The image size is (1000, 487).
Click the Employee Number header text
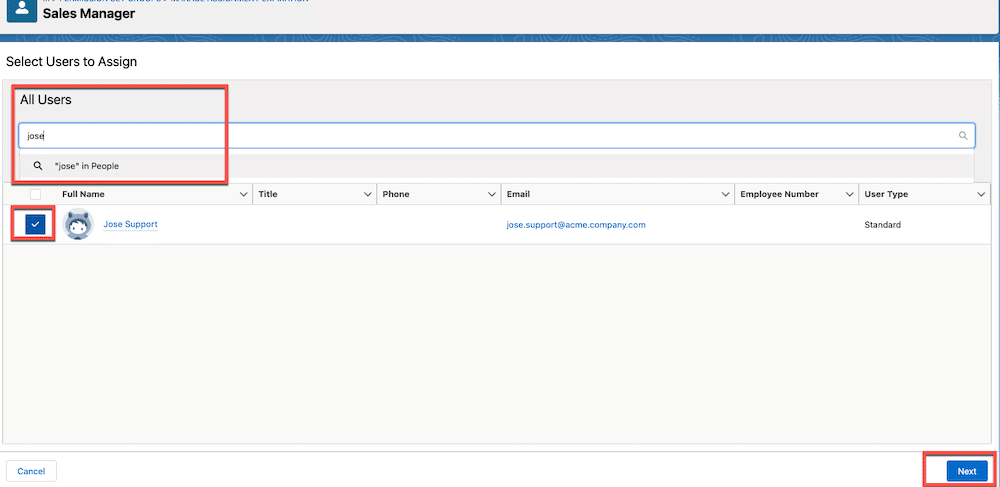click(x=779, y=194)
